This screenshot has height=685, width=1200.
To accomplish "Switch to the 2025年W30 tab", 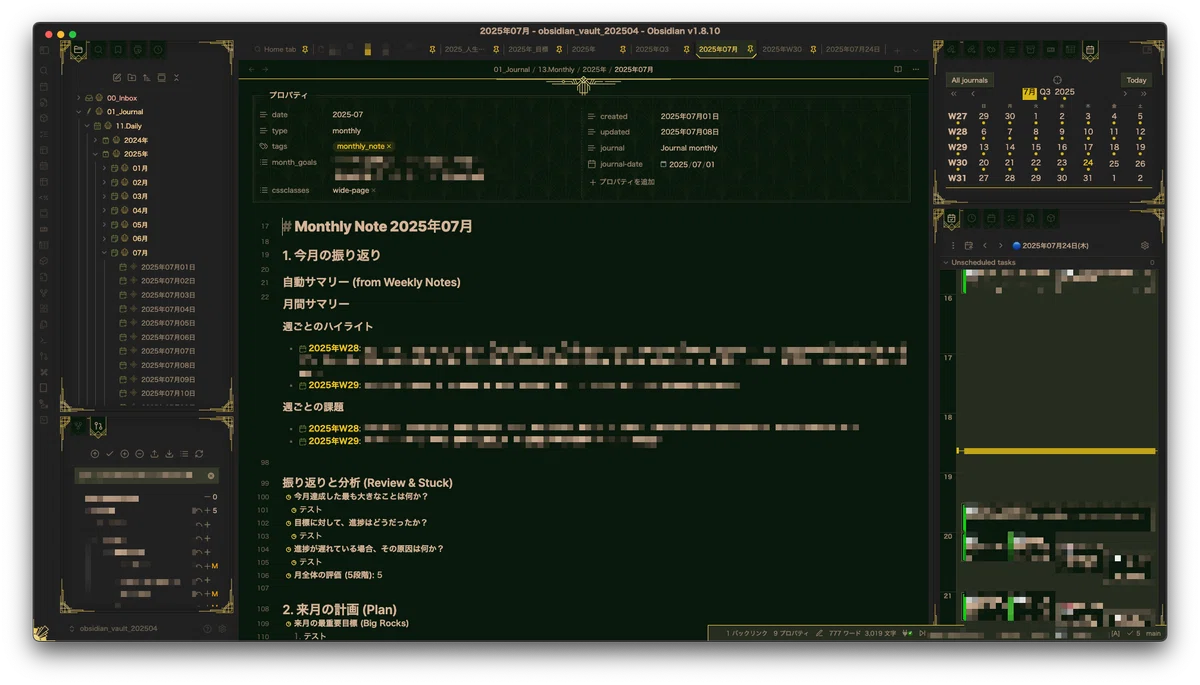I will click(x=781, y=49).
